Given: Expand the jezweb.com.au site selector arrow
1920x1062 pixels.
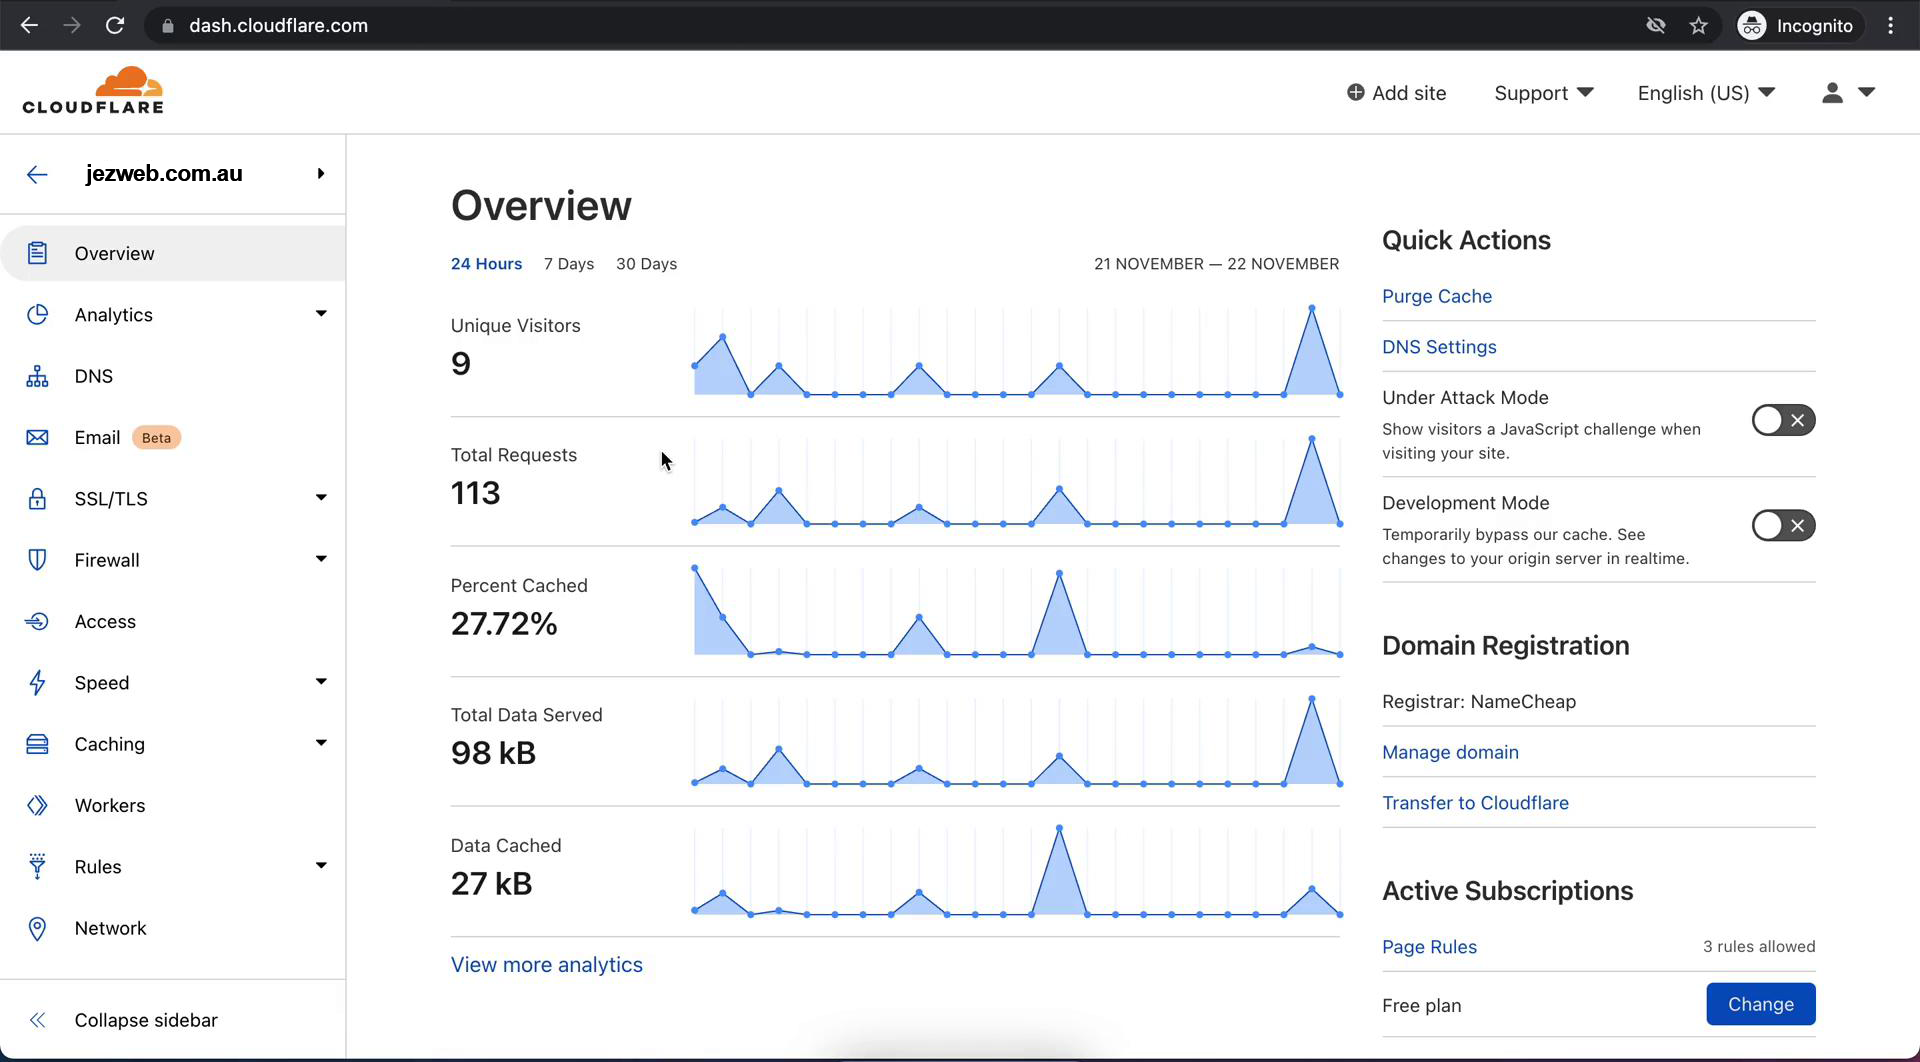Looking at the screenshot, I should pos(321,174).
